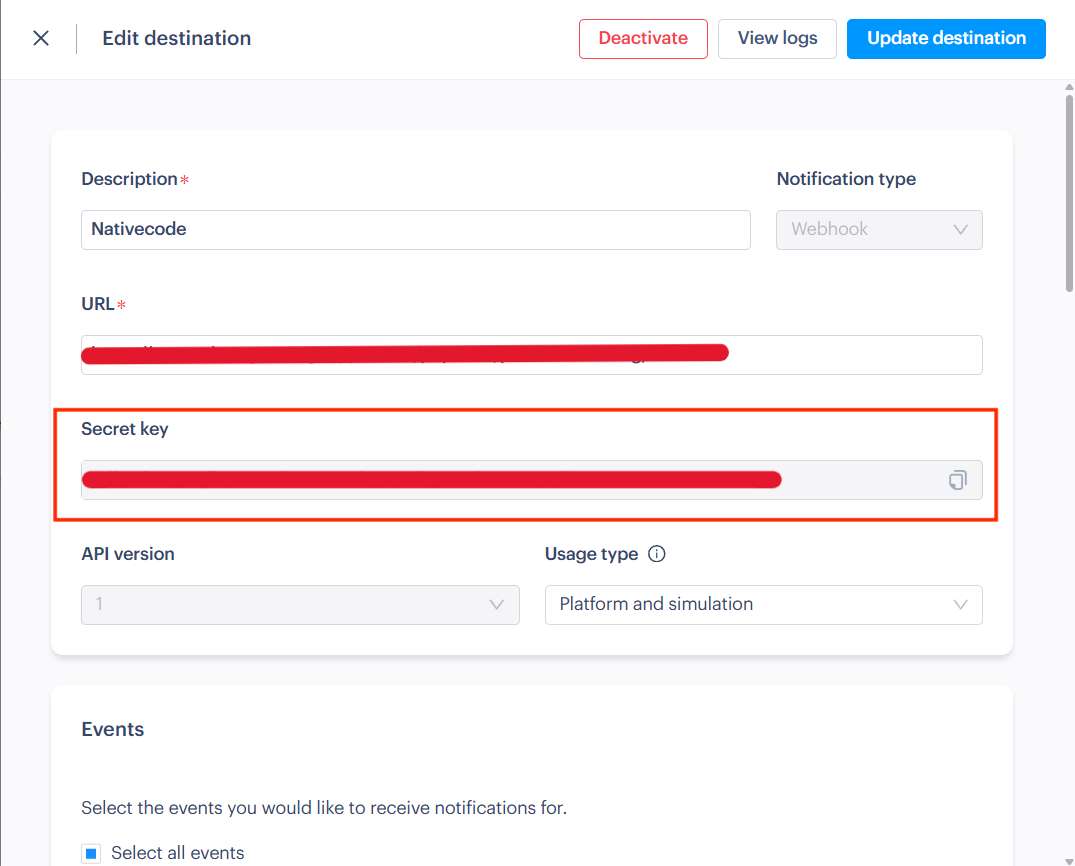1075x866 pixels.
Task: Copy the Secret key value
Action: click(957, 479)
